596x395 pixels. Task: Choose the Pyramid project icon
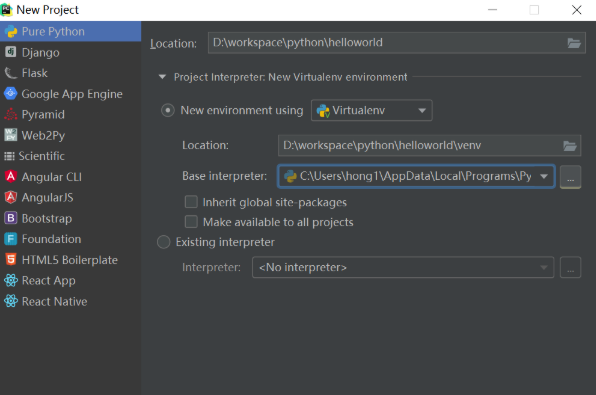click(x=11, y=114)
